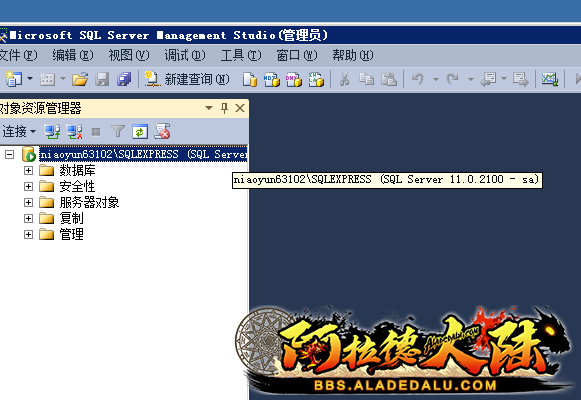
Task: Click the Refresh icon in Object Explorer
Action: coord(140,131)
